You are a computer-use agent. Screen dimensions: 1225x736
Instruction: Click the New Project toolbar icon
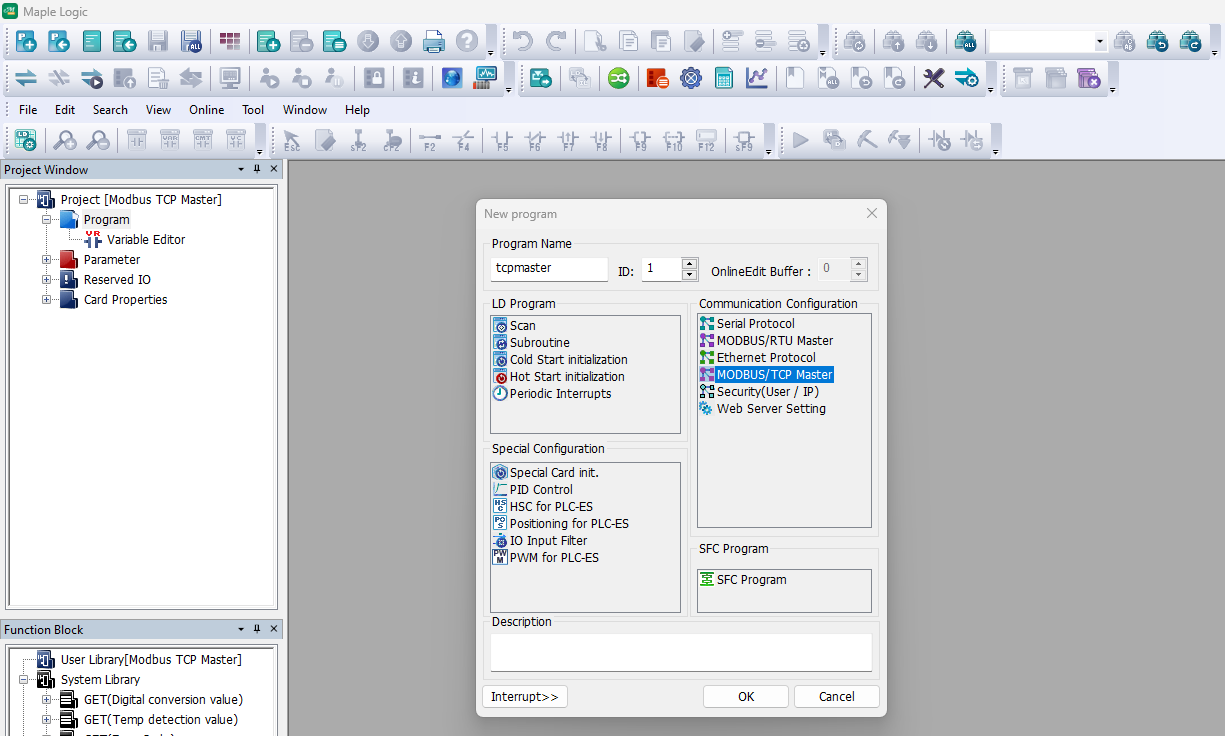pyautogui.click(x=26, y=41)
